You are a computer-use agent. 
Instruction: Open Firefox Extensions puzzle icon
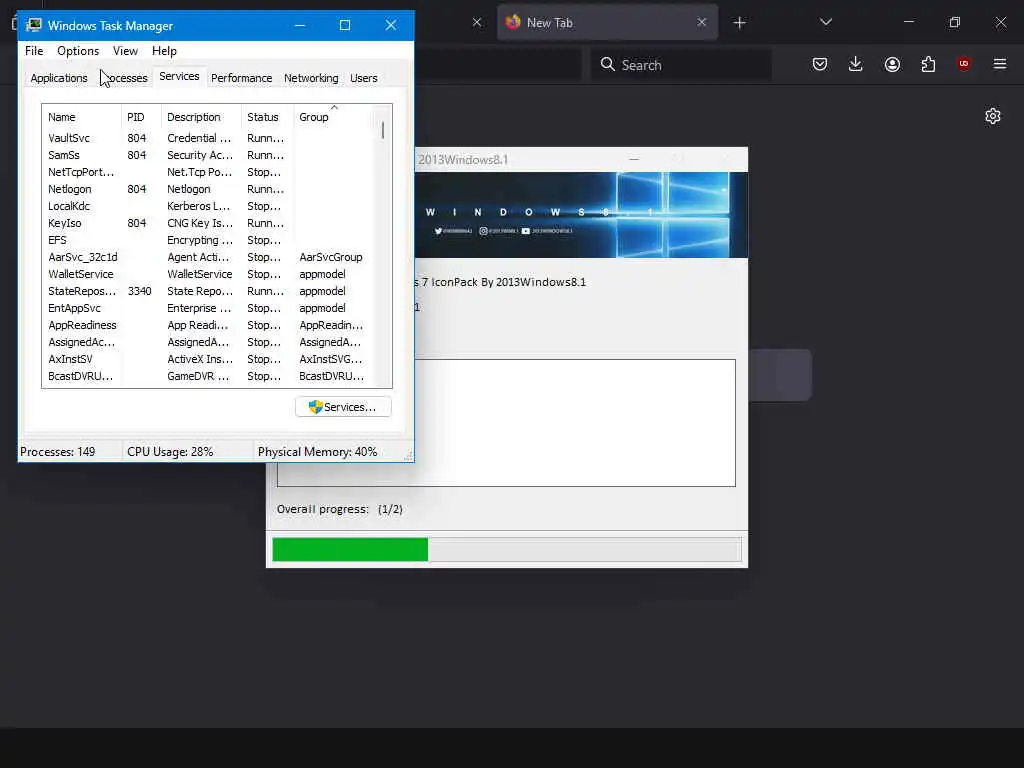pos(928,64)
